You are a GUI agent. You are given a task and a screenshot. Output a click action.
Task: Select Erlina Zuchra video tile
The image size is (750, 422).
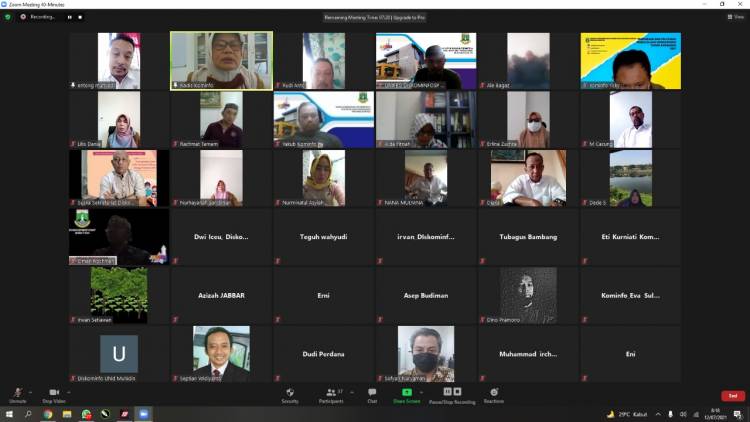pyautogui.click(x=529, y=120)
